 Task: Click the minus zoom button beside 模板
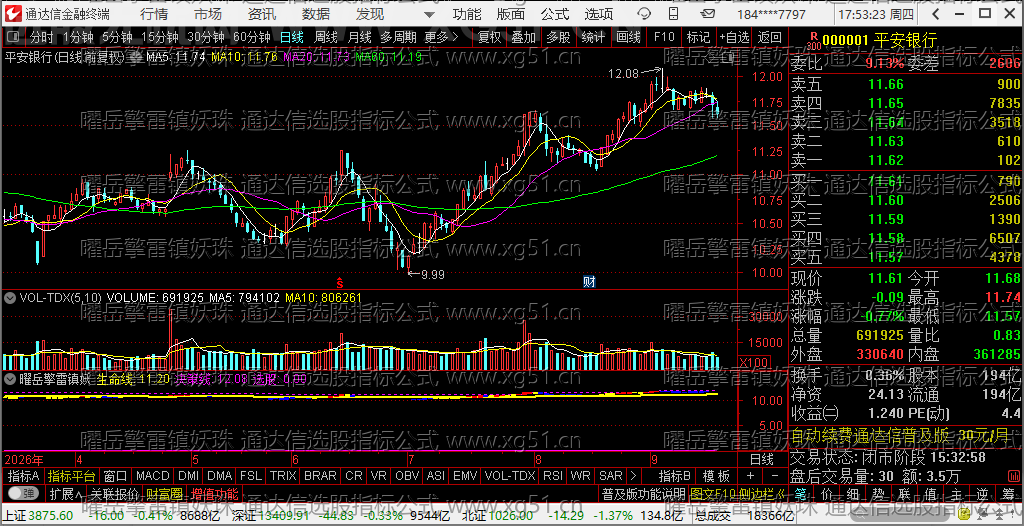pyautogui.click(x=775, y=476)
